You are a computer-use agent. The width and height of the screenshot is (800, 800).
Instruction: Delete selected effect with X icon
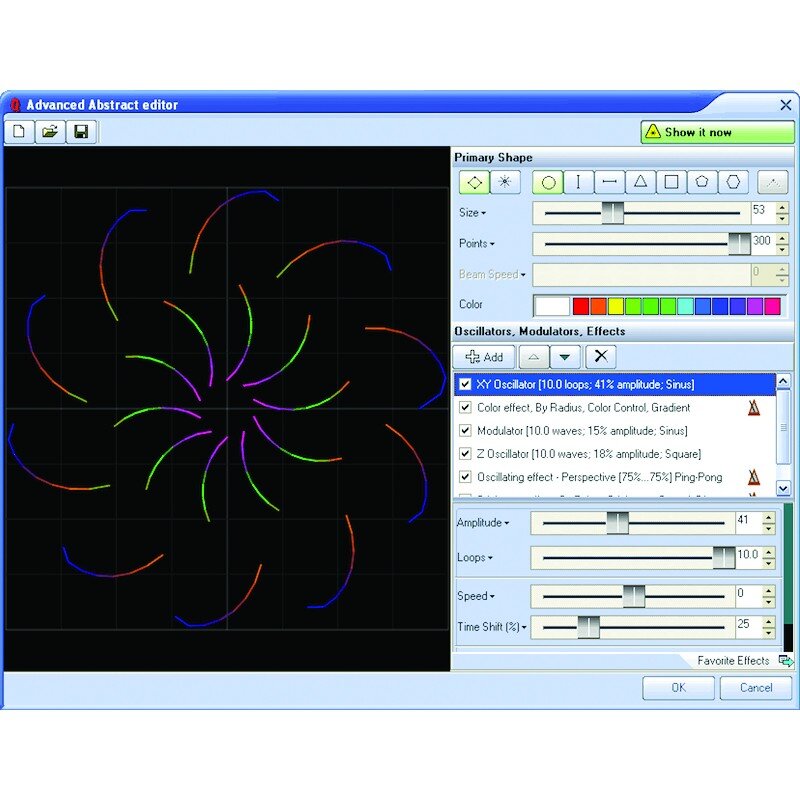(601, 356)
